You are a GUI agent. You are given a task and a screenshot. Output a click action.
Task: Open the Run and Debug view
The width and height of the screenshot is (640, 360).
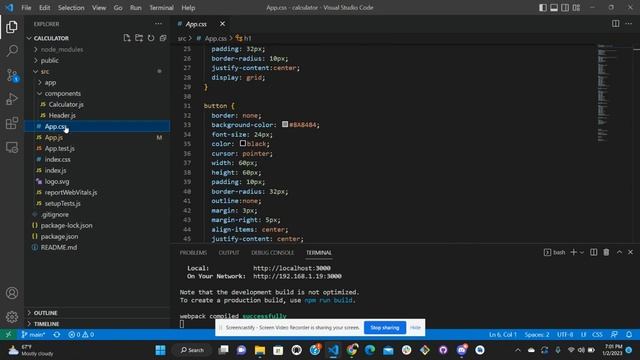pos(12,99)
